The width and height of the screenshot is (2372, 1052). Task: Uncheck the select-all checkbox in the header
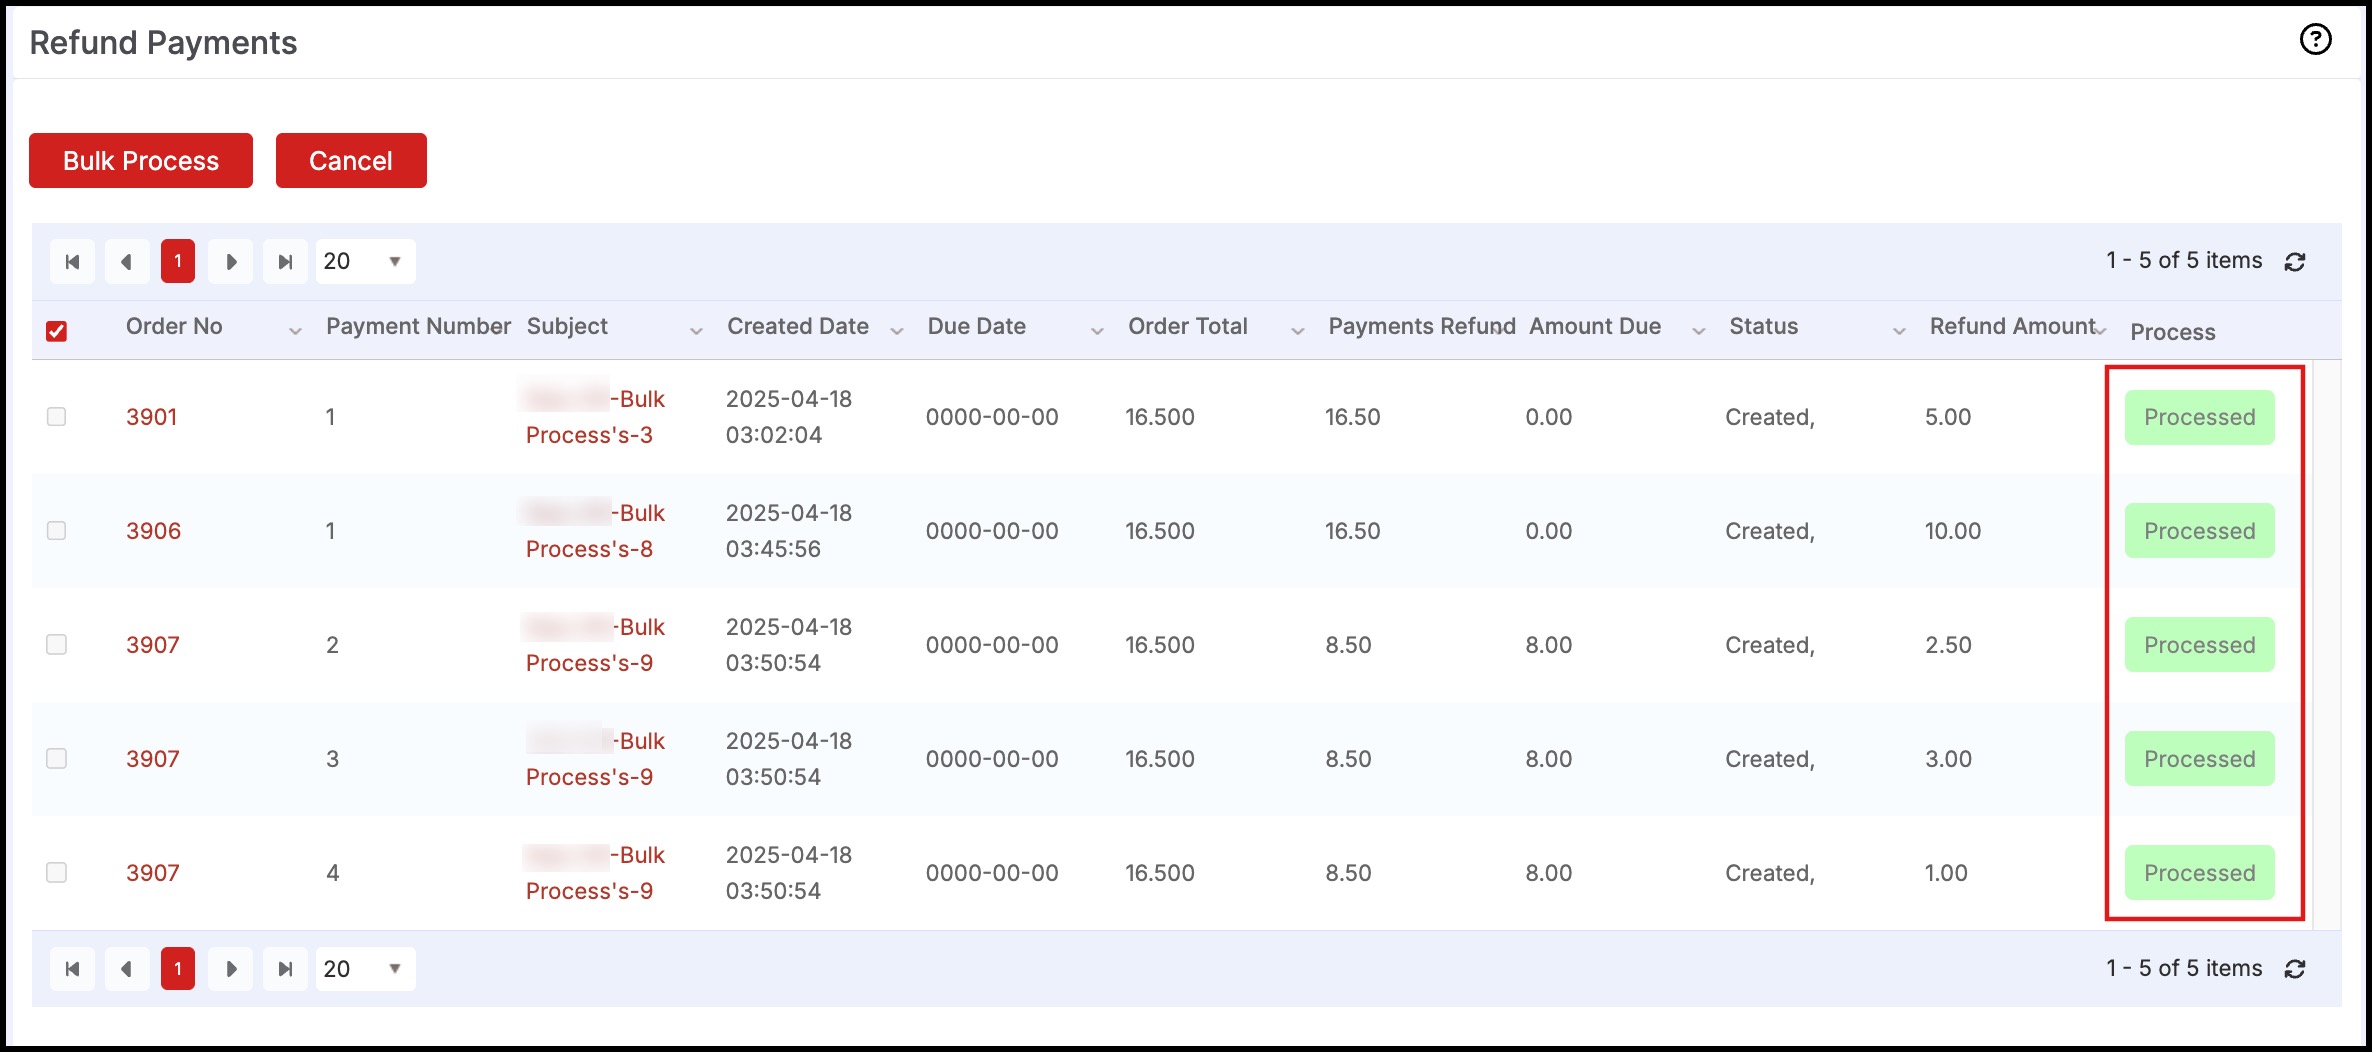pyautogui.click(x=57, y=331)
